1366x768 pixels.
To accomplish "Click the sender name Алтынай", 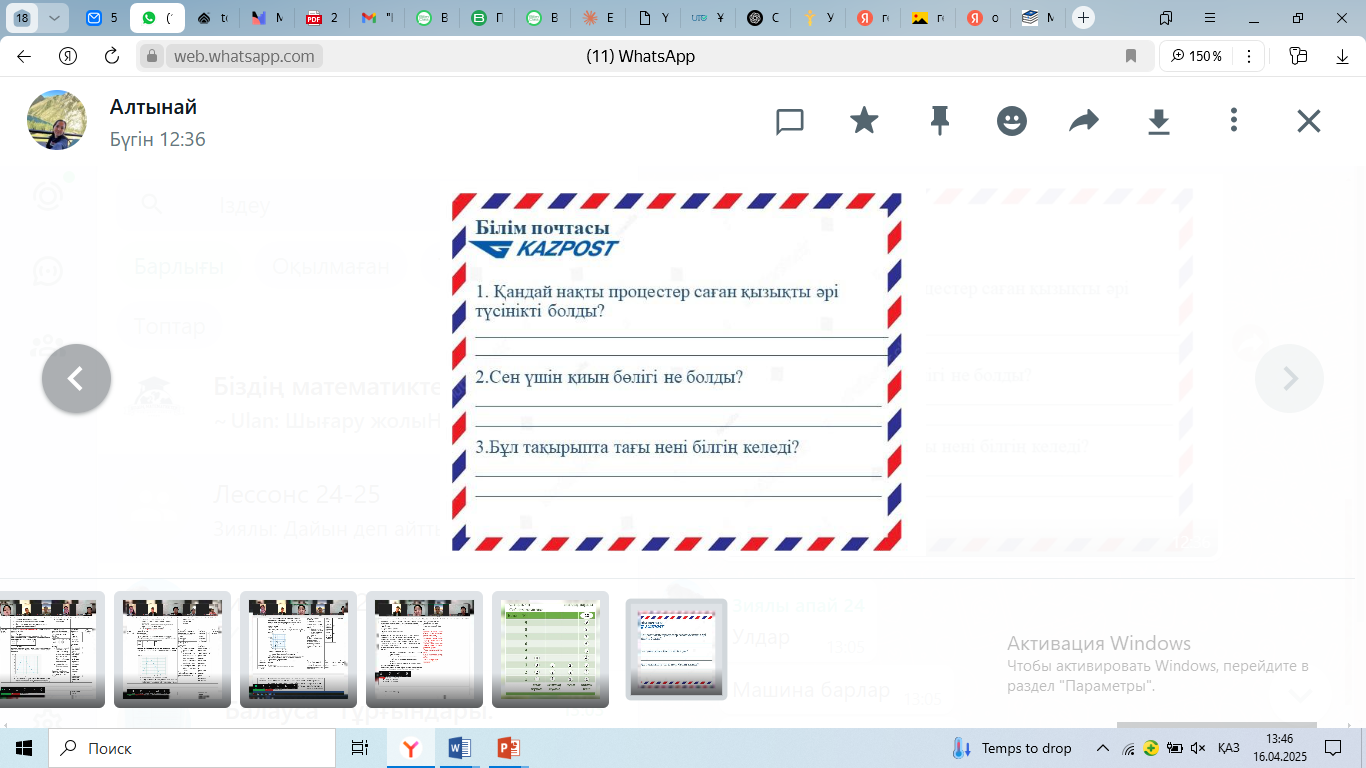I will (153, 107).
